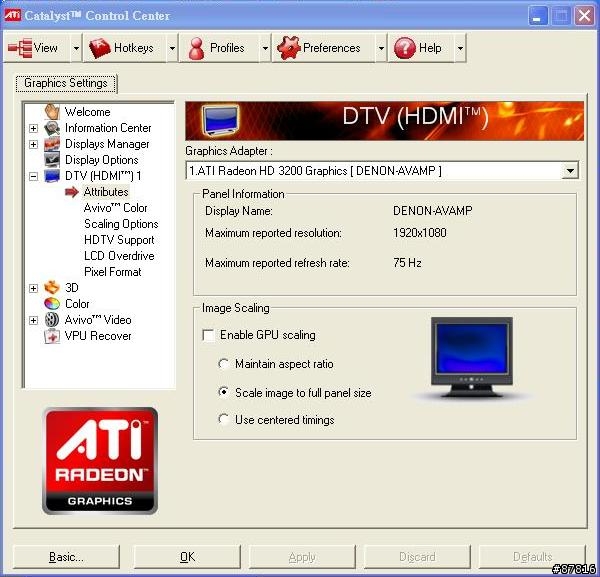This screenshot has width=600, height=577.
Task: Expand the Avivo Video node
Action: tap(34, 320)
